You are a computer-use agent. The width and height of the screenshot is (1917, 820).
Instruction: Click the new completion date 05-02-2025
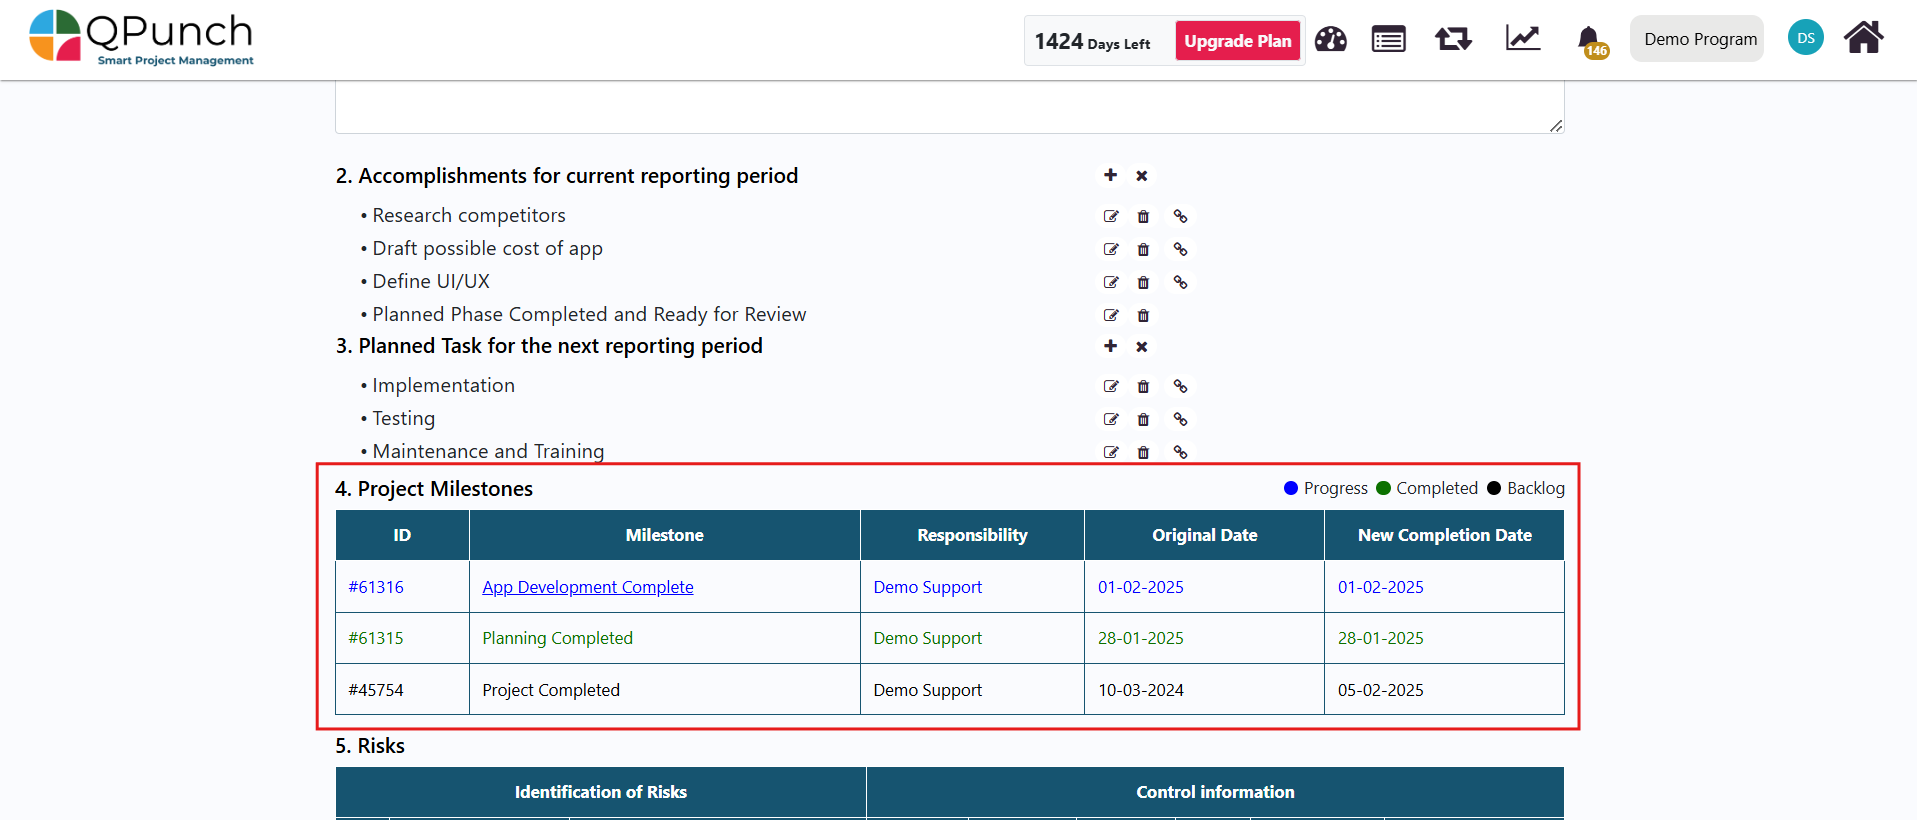pyautogui.click(x=1380, y=690)
